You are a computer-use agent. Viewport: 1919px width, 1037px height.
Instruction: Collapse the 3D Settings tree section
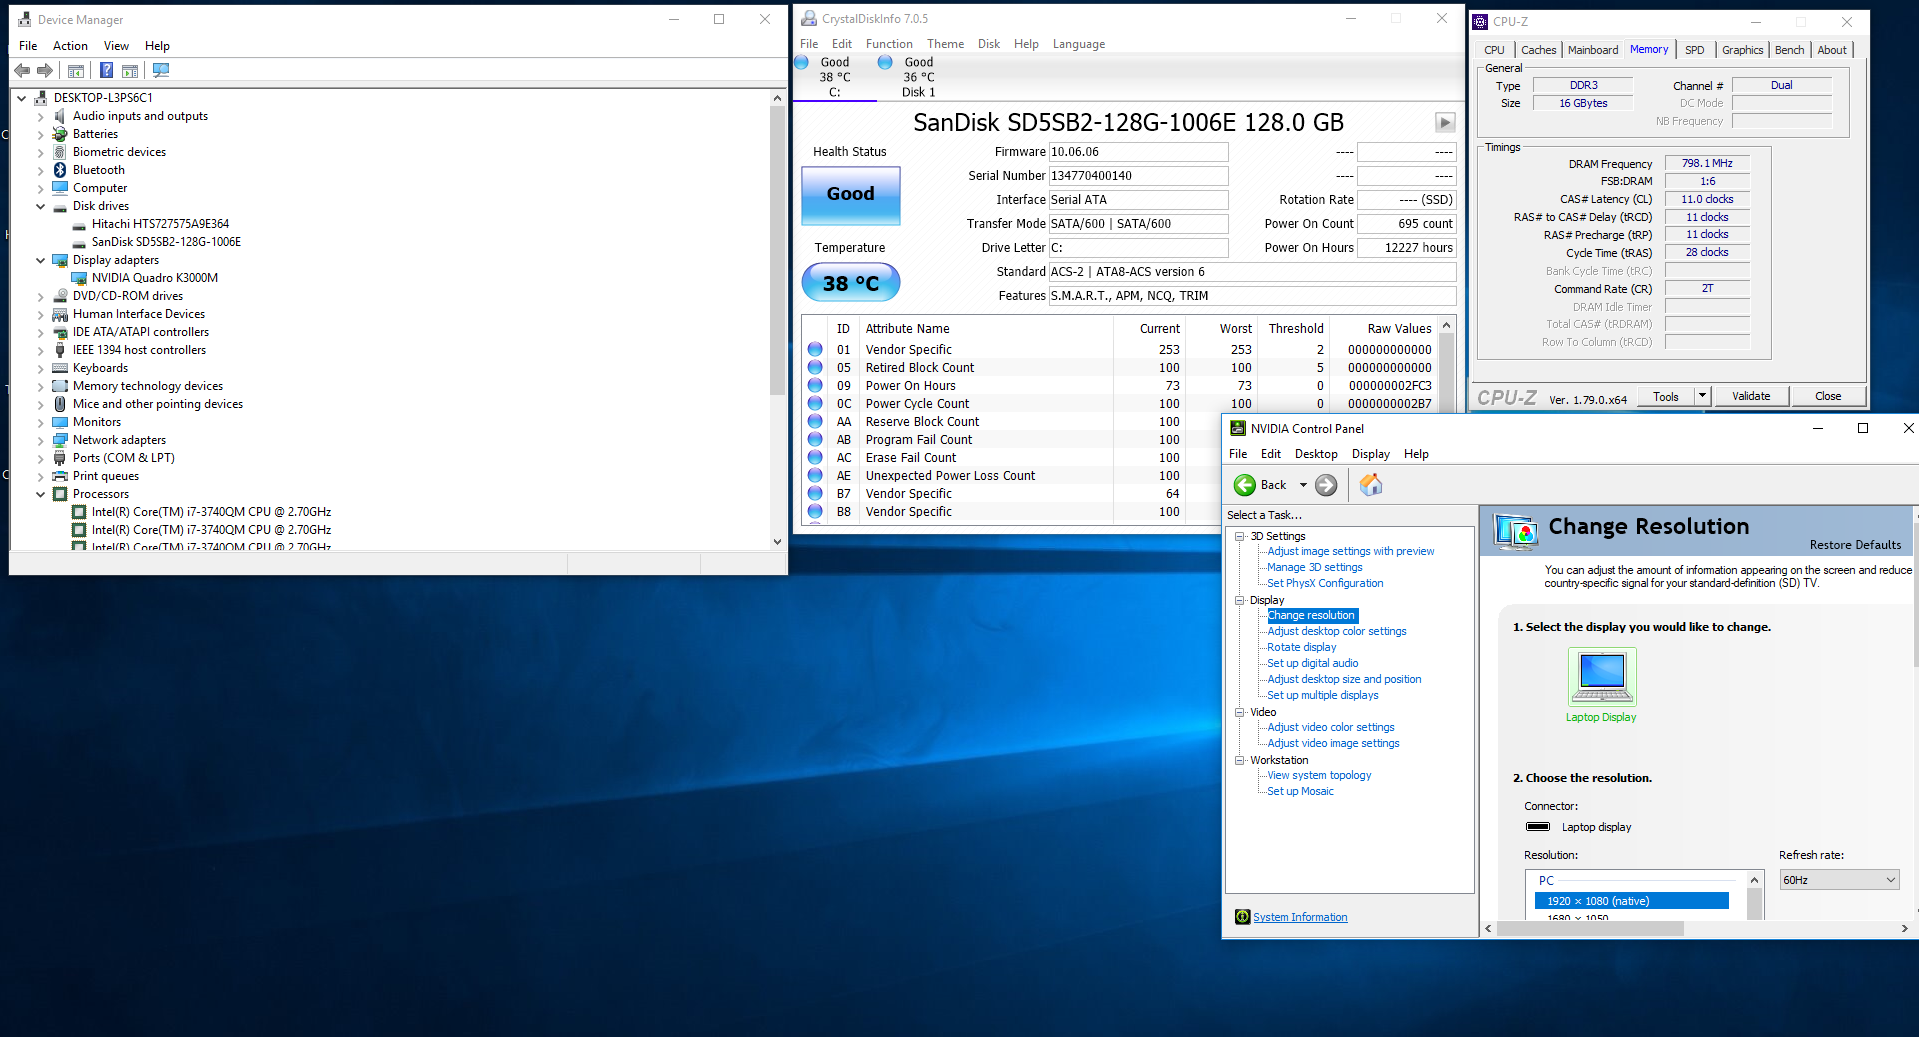pos(1240,537)
